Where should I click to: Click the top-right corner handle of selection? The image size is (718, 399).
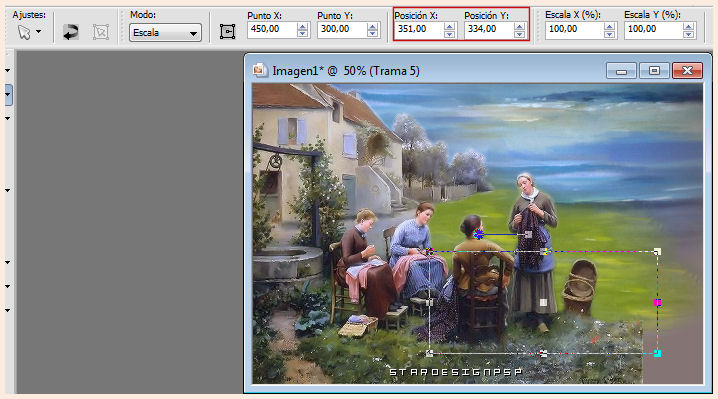coord(657,251)
